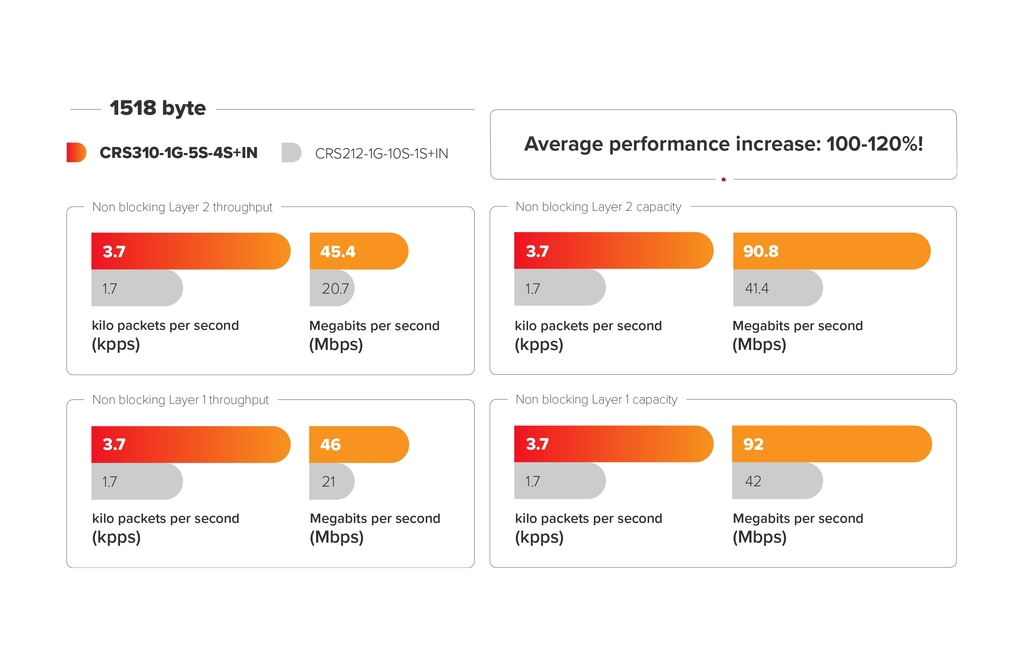Select the orange 45.4 Mbps bar
This screenshot has height=668, width=1024.
pyautogui.click(x=359, y=251)
